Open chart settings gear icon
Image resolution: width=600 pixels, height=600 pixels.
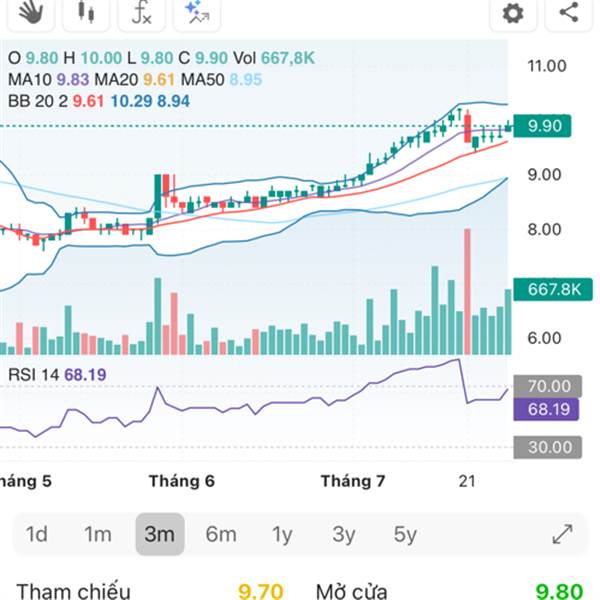pyautogui.click(x=513, y=13)
